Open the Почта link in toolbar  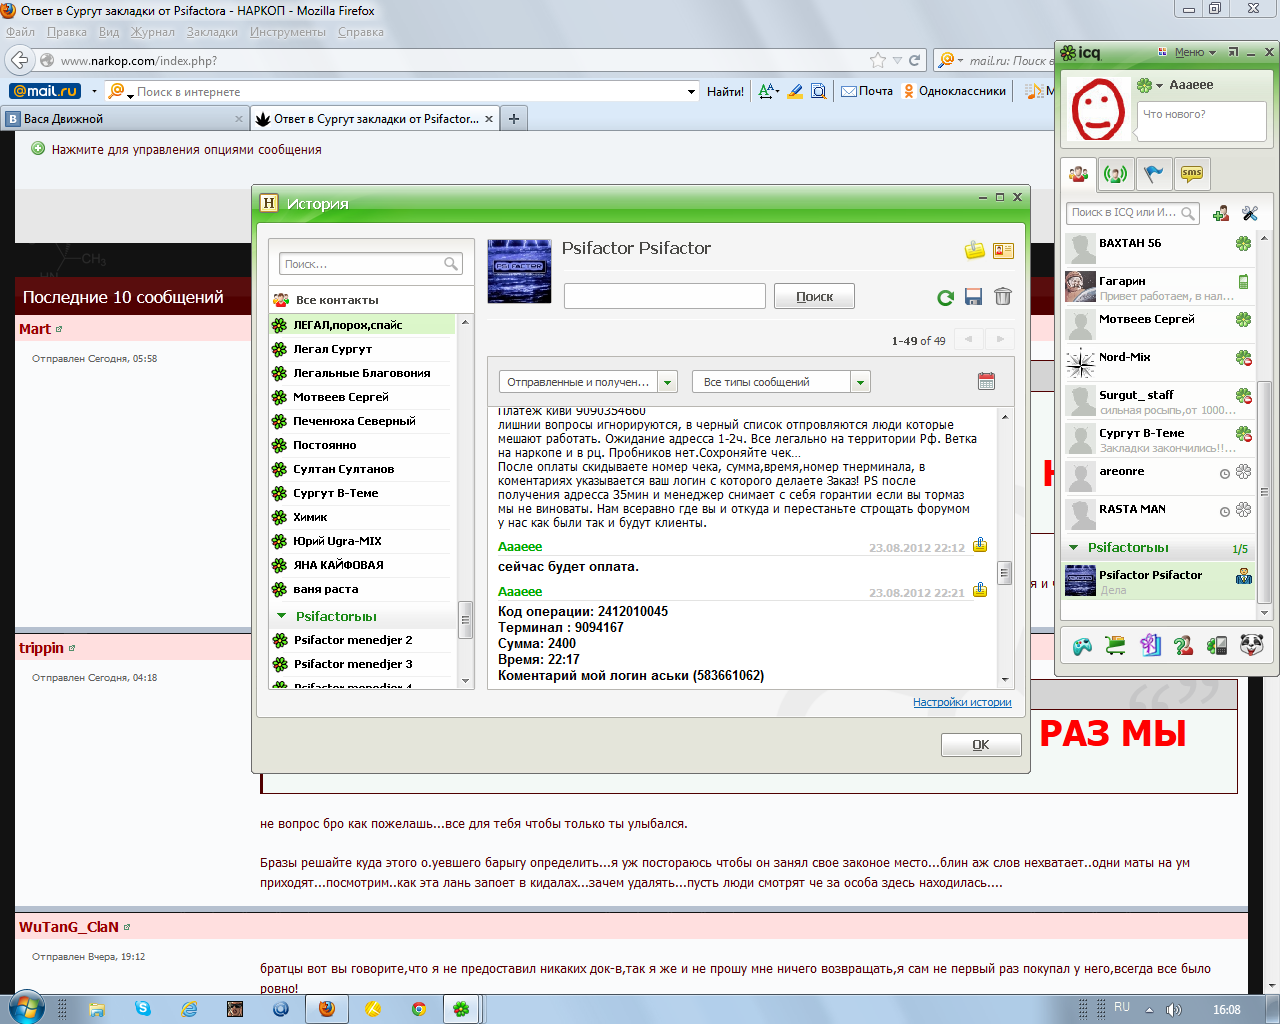point(867,91)
